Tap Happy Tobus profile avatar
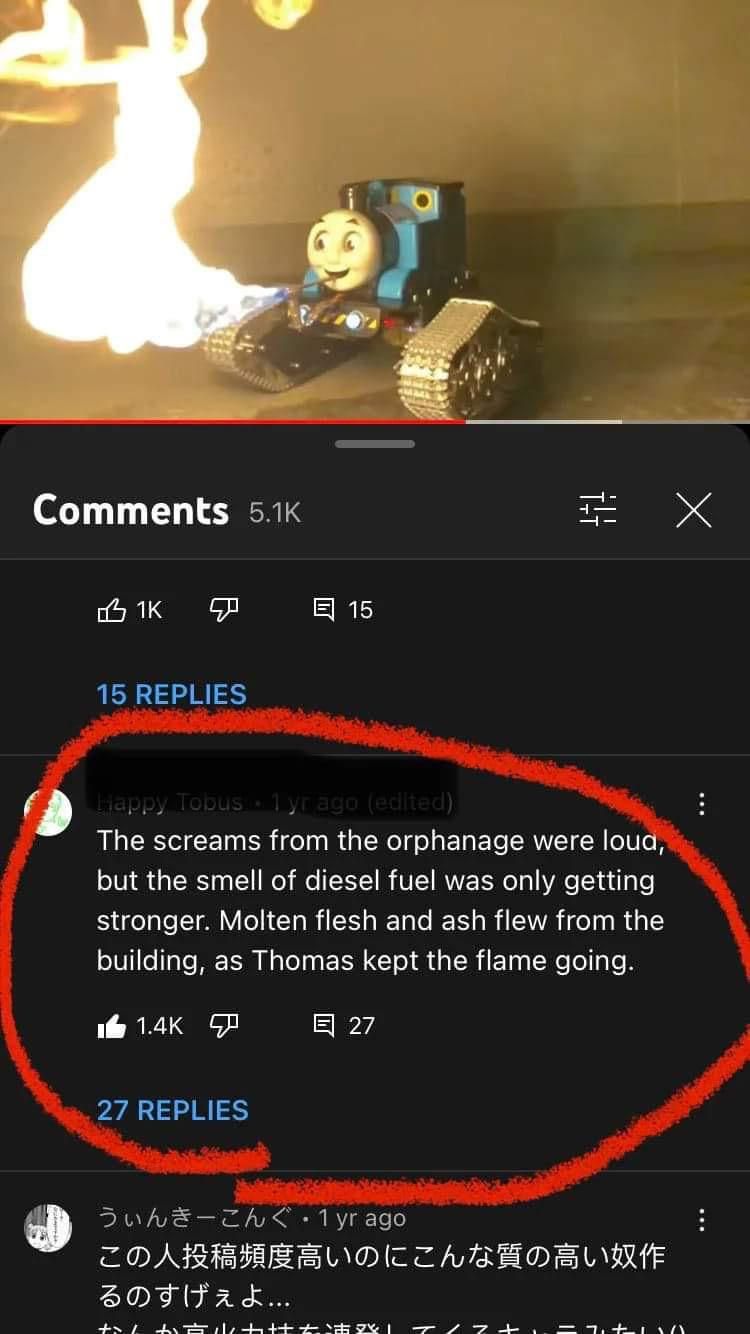 [x=48, y=813]
